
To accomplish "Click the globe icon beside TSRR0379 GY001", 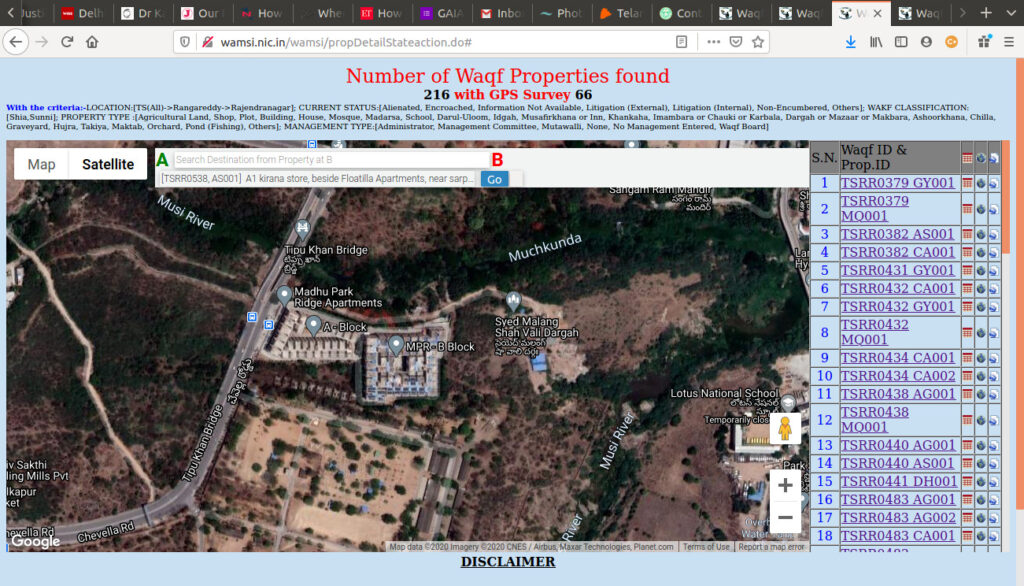I will (980, 183).
